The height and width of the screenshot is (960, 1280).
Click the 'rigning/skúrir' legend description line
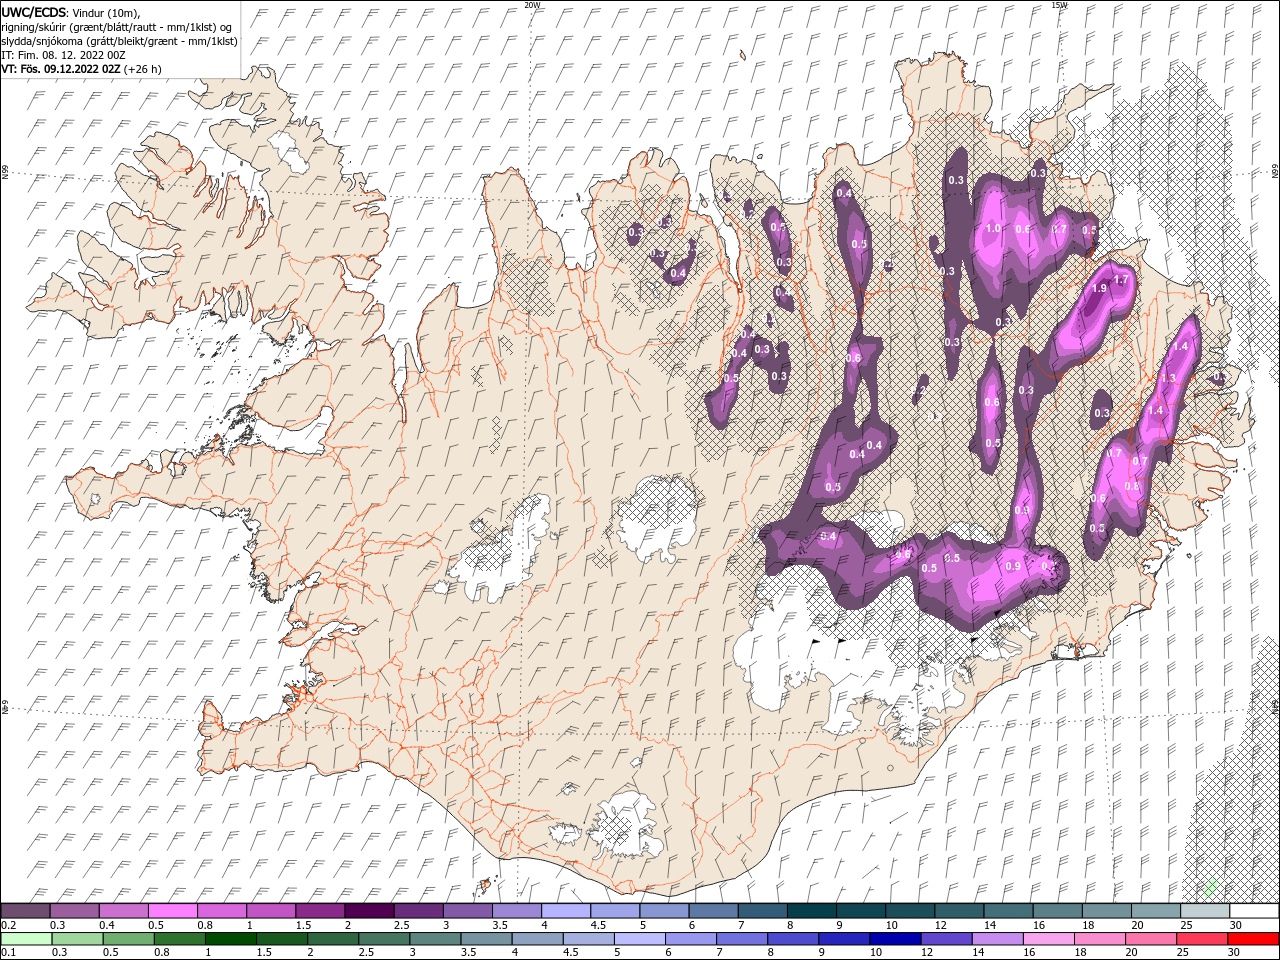click(x=117, y=27)
